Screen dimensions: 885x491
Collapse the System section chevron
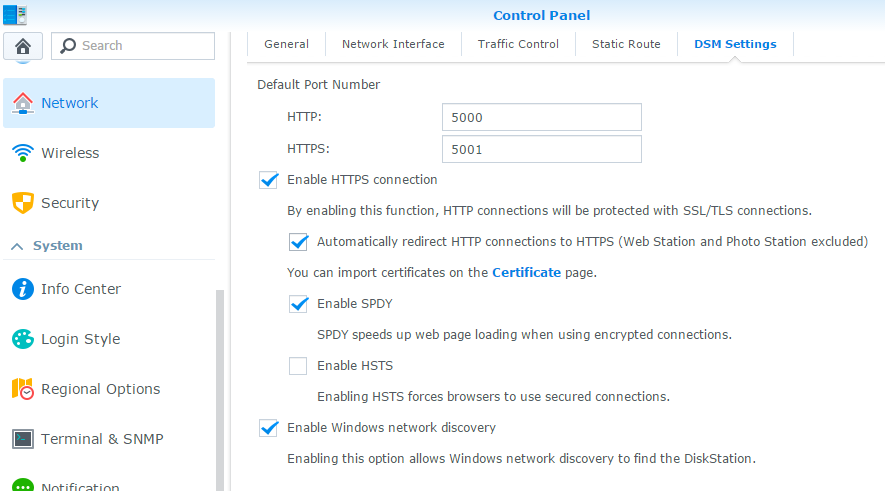(17, 246)
